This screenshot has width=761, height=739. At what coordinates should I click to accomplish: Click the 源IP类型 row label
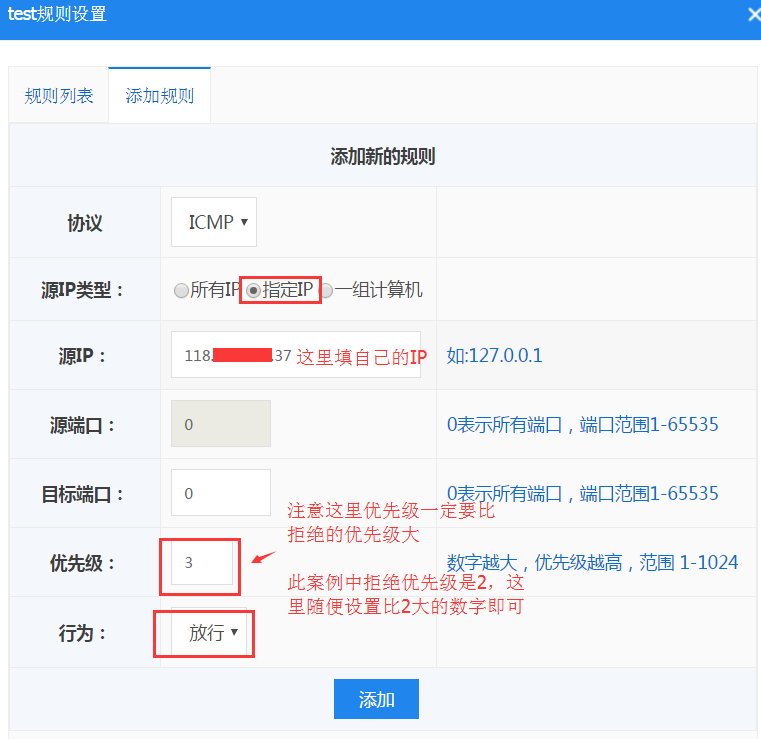pyautogui.click(x=84, y=291)
